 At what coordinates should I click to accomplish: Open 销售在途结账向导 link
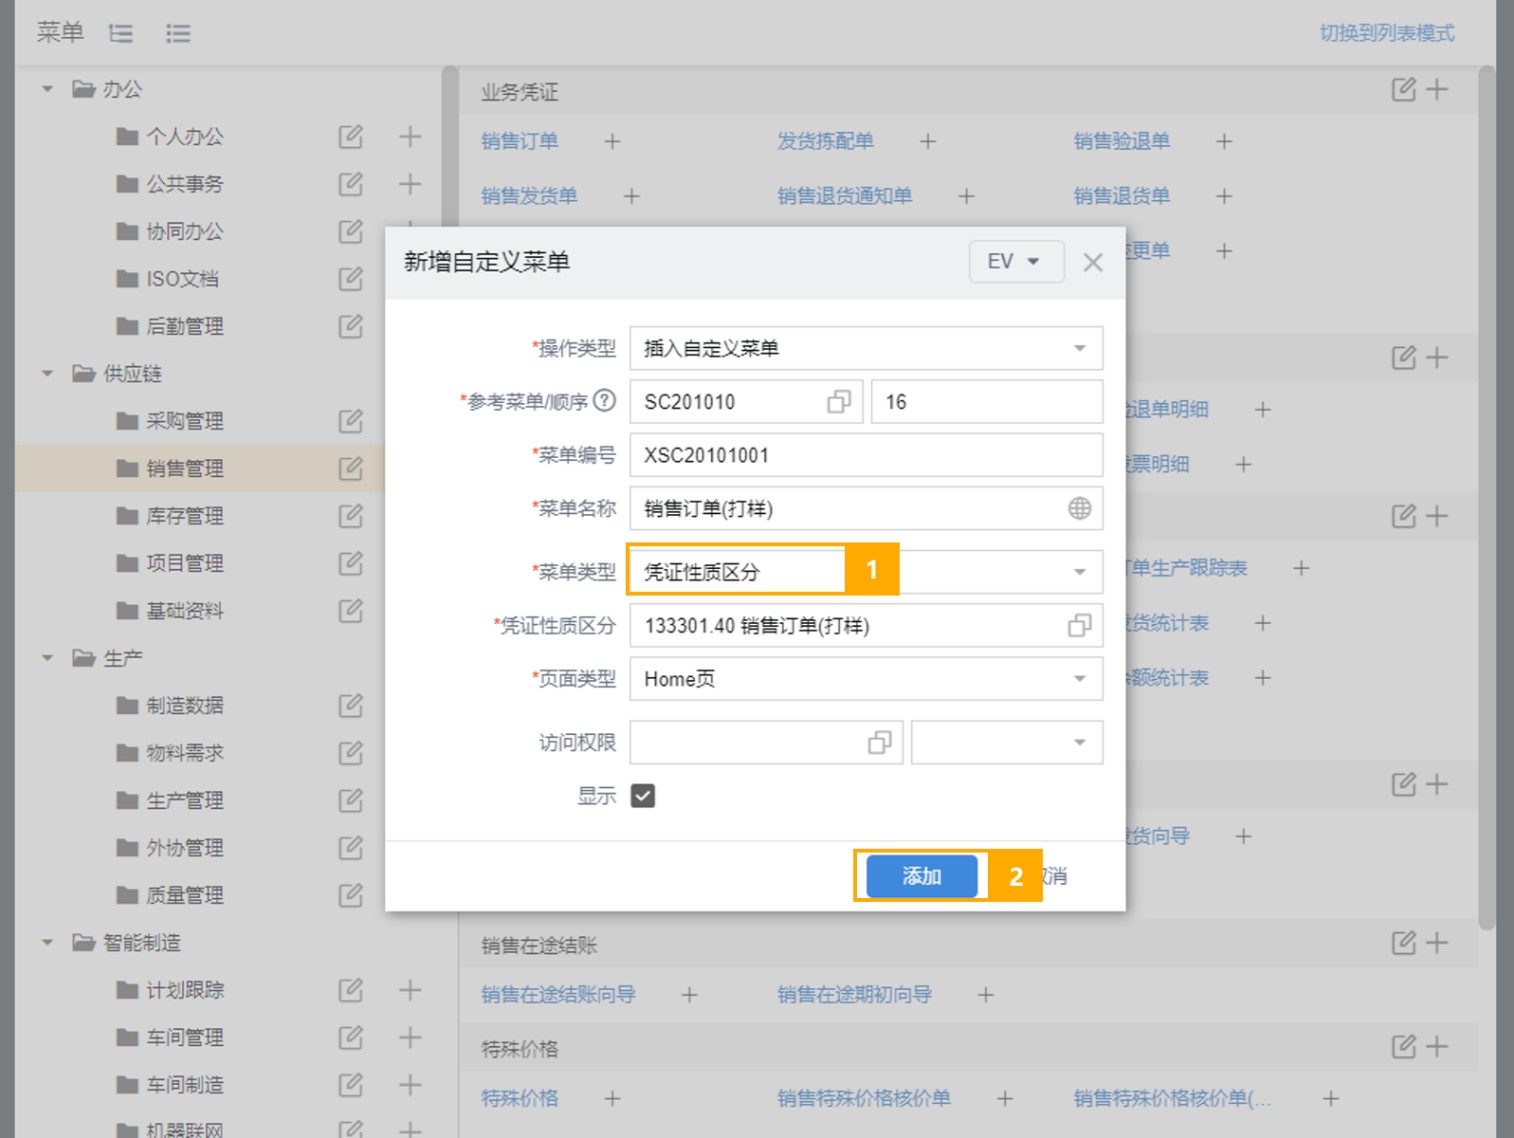[559, 994]
